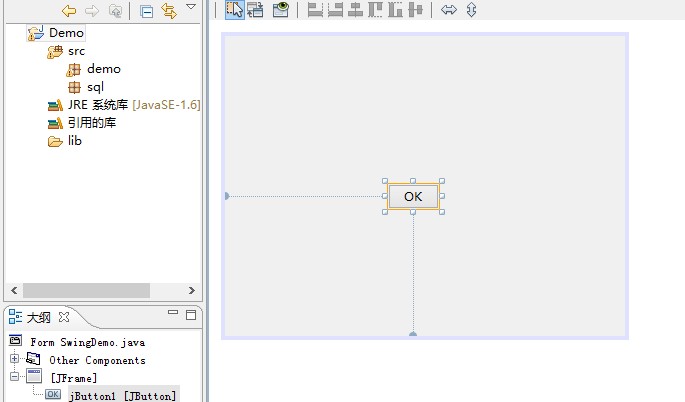685x402 pixels.
Task: Collapse the [JFrame] node
Action: point(14,377)
